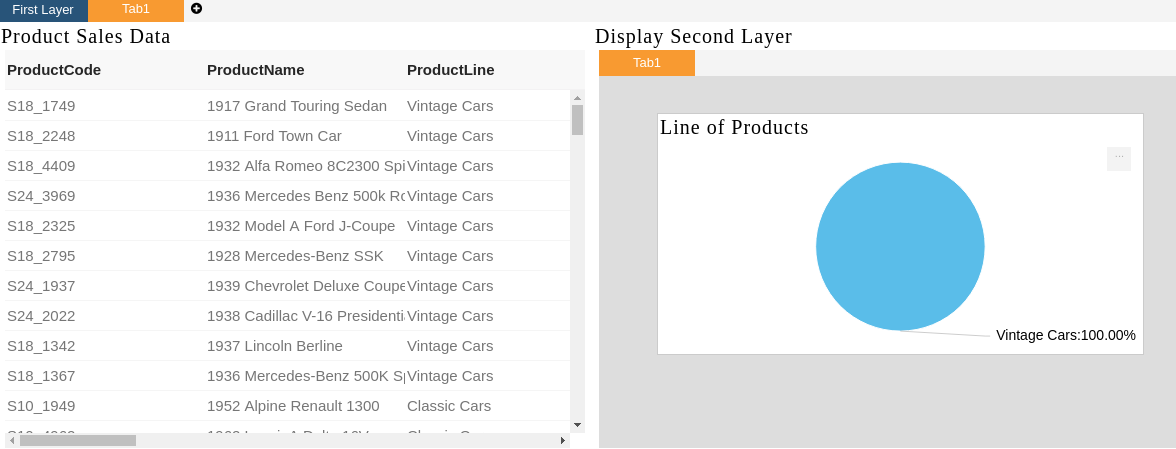This screenshot has width=1176, height=449.
Task: Click the add new tab plus icon
Action: pyautogui.click(x=196, y=9)
